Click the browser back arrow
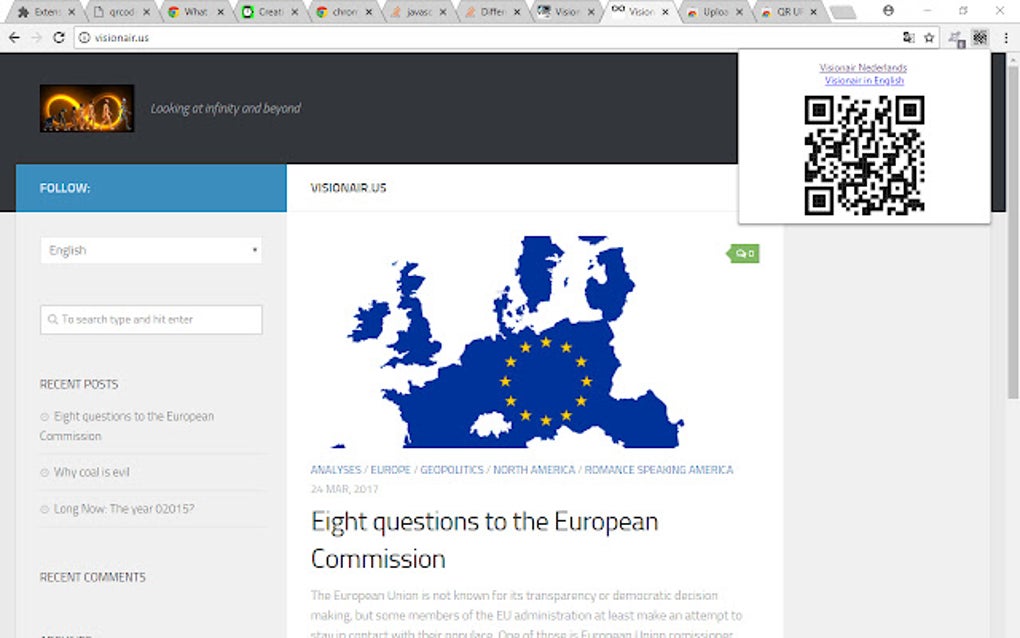 click(x=14, y=38)
